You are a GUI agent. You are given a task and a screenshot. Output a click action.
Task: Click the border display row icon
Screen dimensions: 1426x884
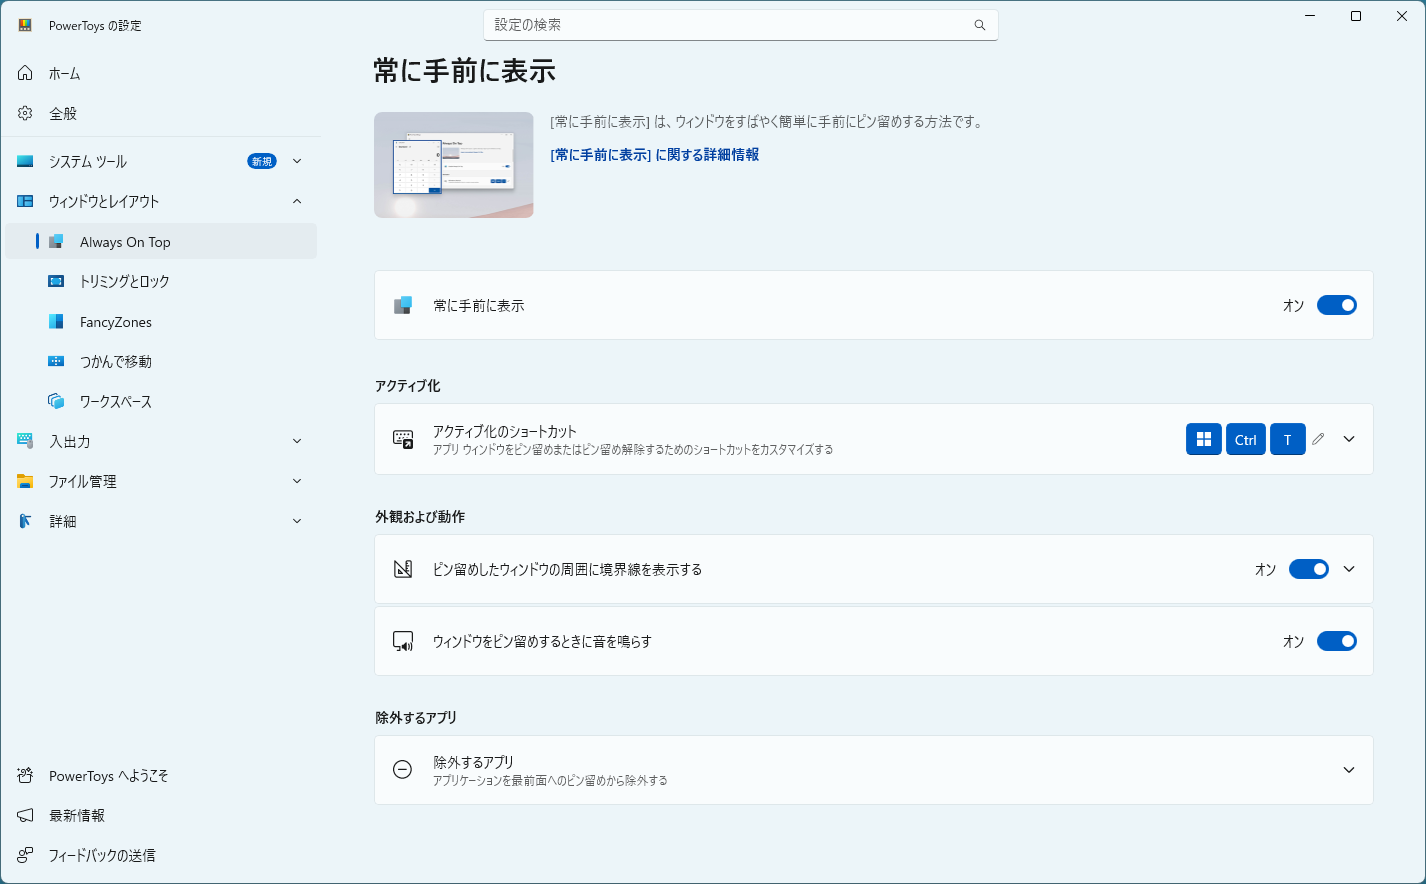[403, 569]
